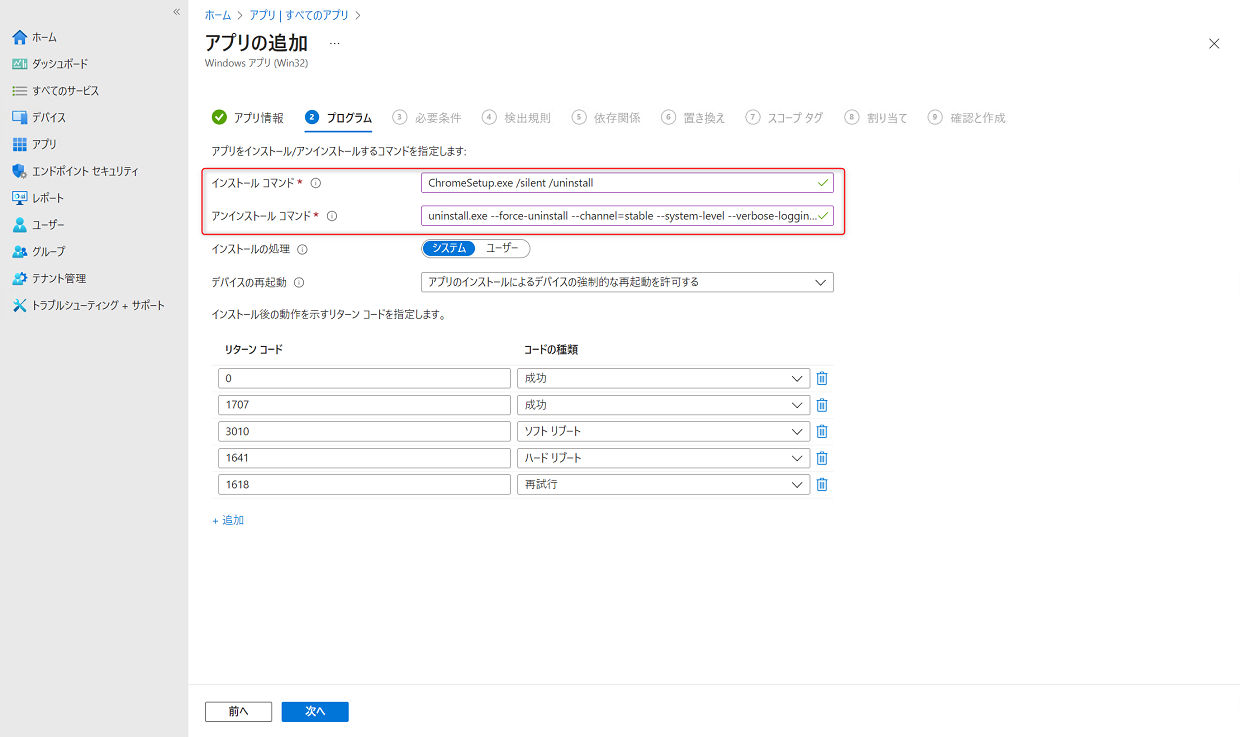This screenshot has width=1240, height=737.
Task: Click the ホーム home icon in sidebar
Action: pyautogui.click(x=20, y=37)
